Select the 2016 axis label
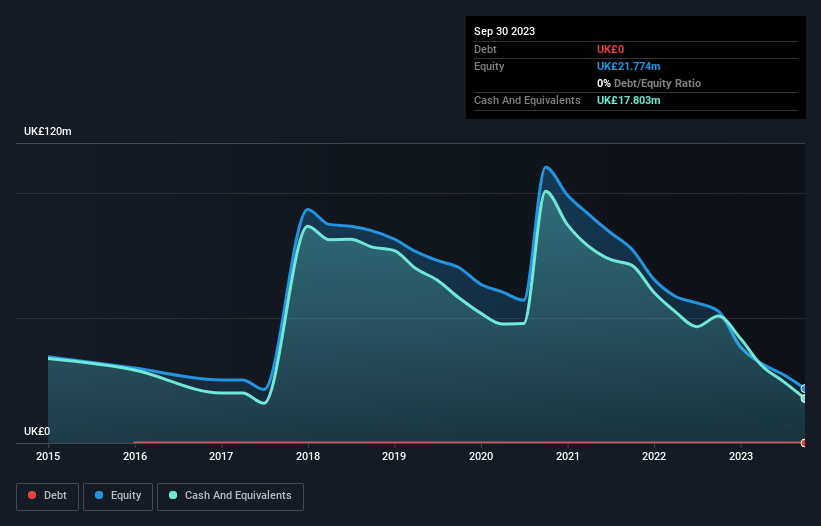Image resolution: width=821 pixels, height=526 pixels. point(135,456)
